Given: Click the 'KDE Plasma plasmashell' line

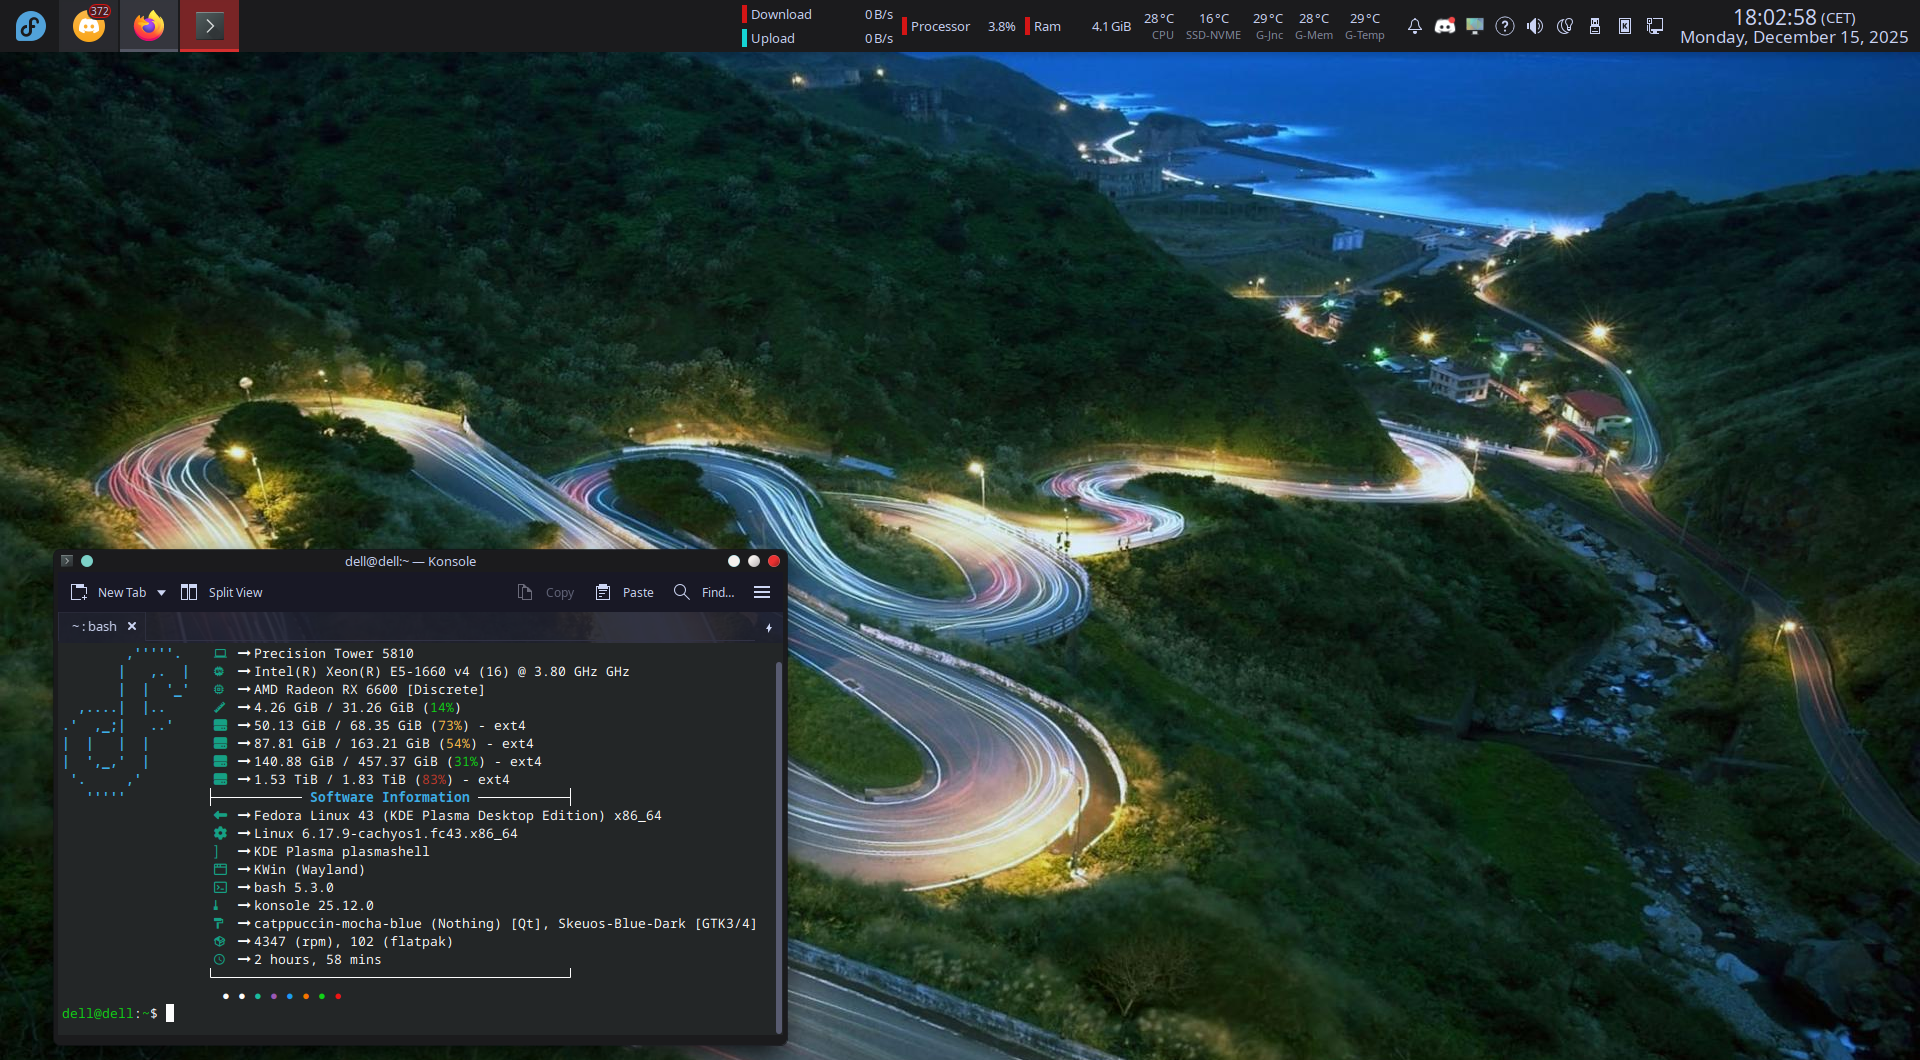Looking at the screenshot, I should point(342,851).
